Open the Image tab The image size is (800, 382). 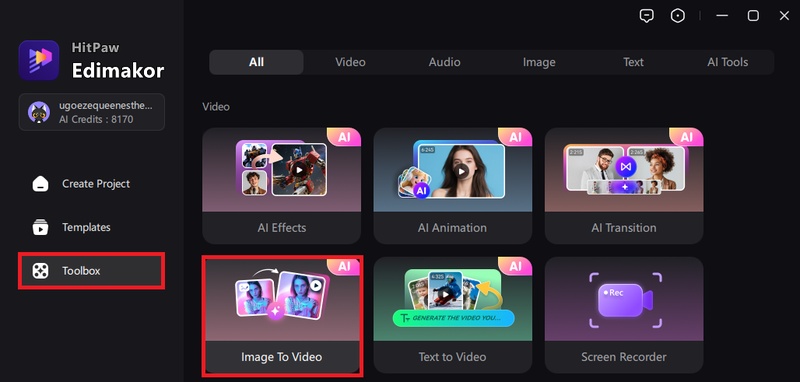[539, 62]
